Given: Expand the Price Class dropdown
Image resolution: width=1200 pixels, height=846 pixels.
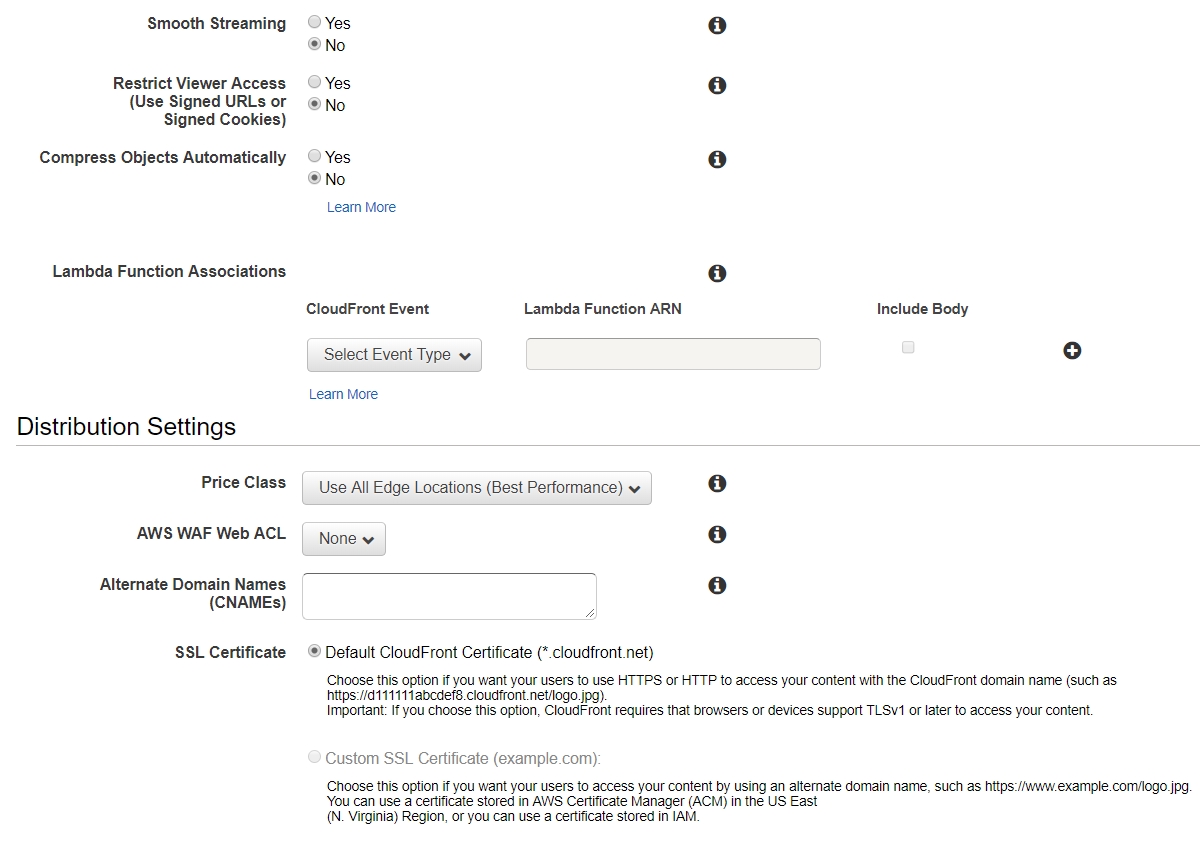Looking at the screenshot, I should click(x=477, y=488).
